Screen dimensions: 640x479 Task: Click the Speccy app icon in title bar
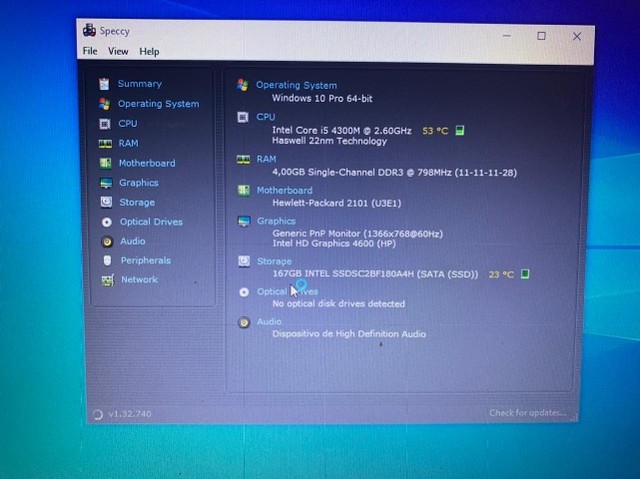(89, 31)
